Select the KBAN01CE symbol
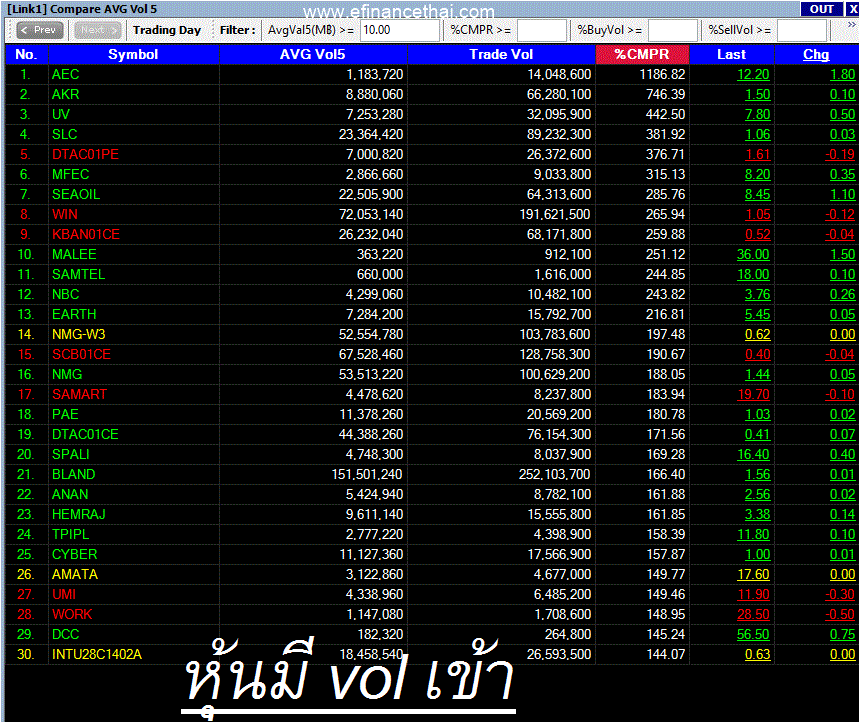Image resolution: width=859 pixels, height=722 pixels. tap(86, 234)
